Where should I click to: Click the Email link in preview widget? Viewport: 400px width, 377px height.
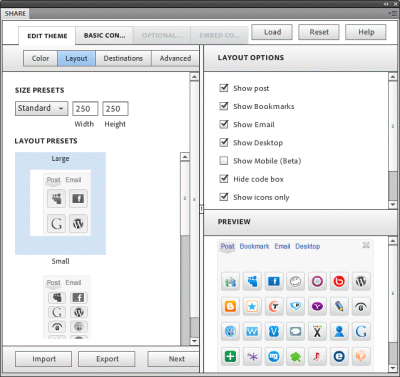pos(282,246)
